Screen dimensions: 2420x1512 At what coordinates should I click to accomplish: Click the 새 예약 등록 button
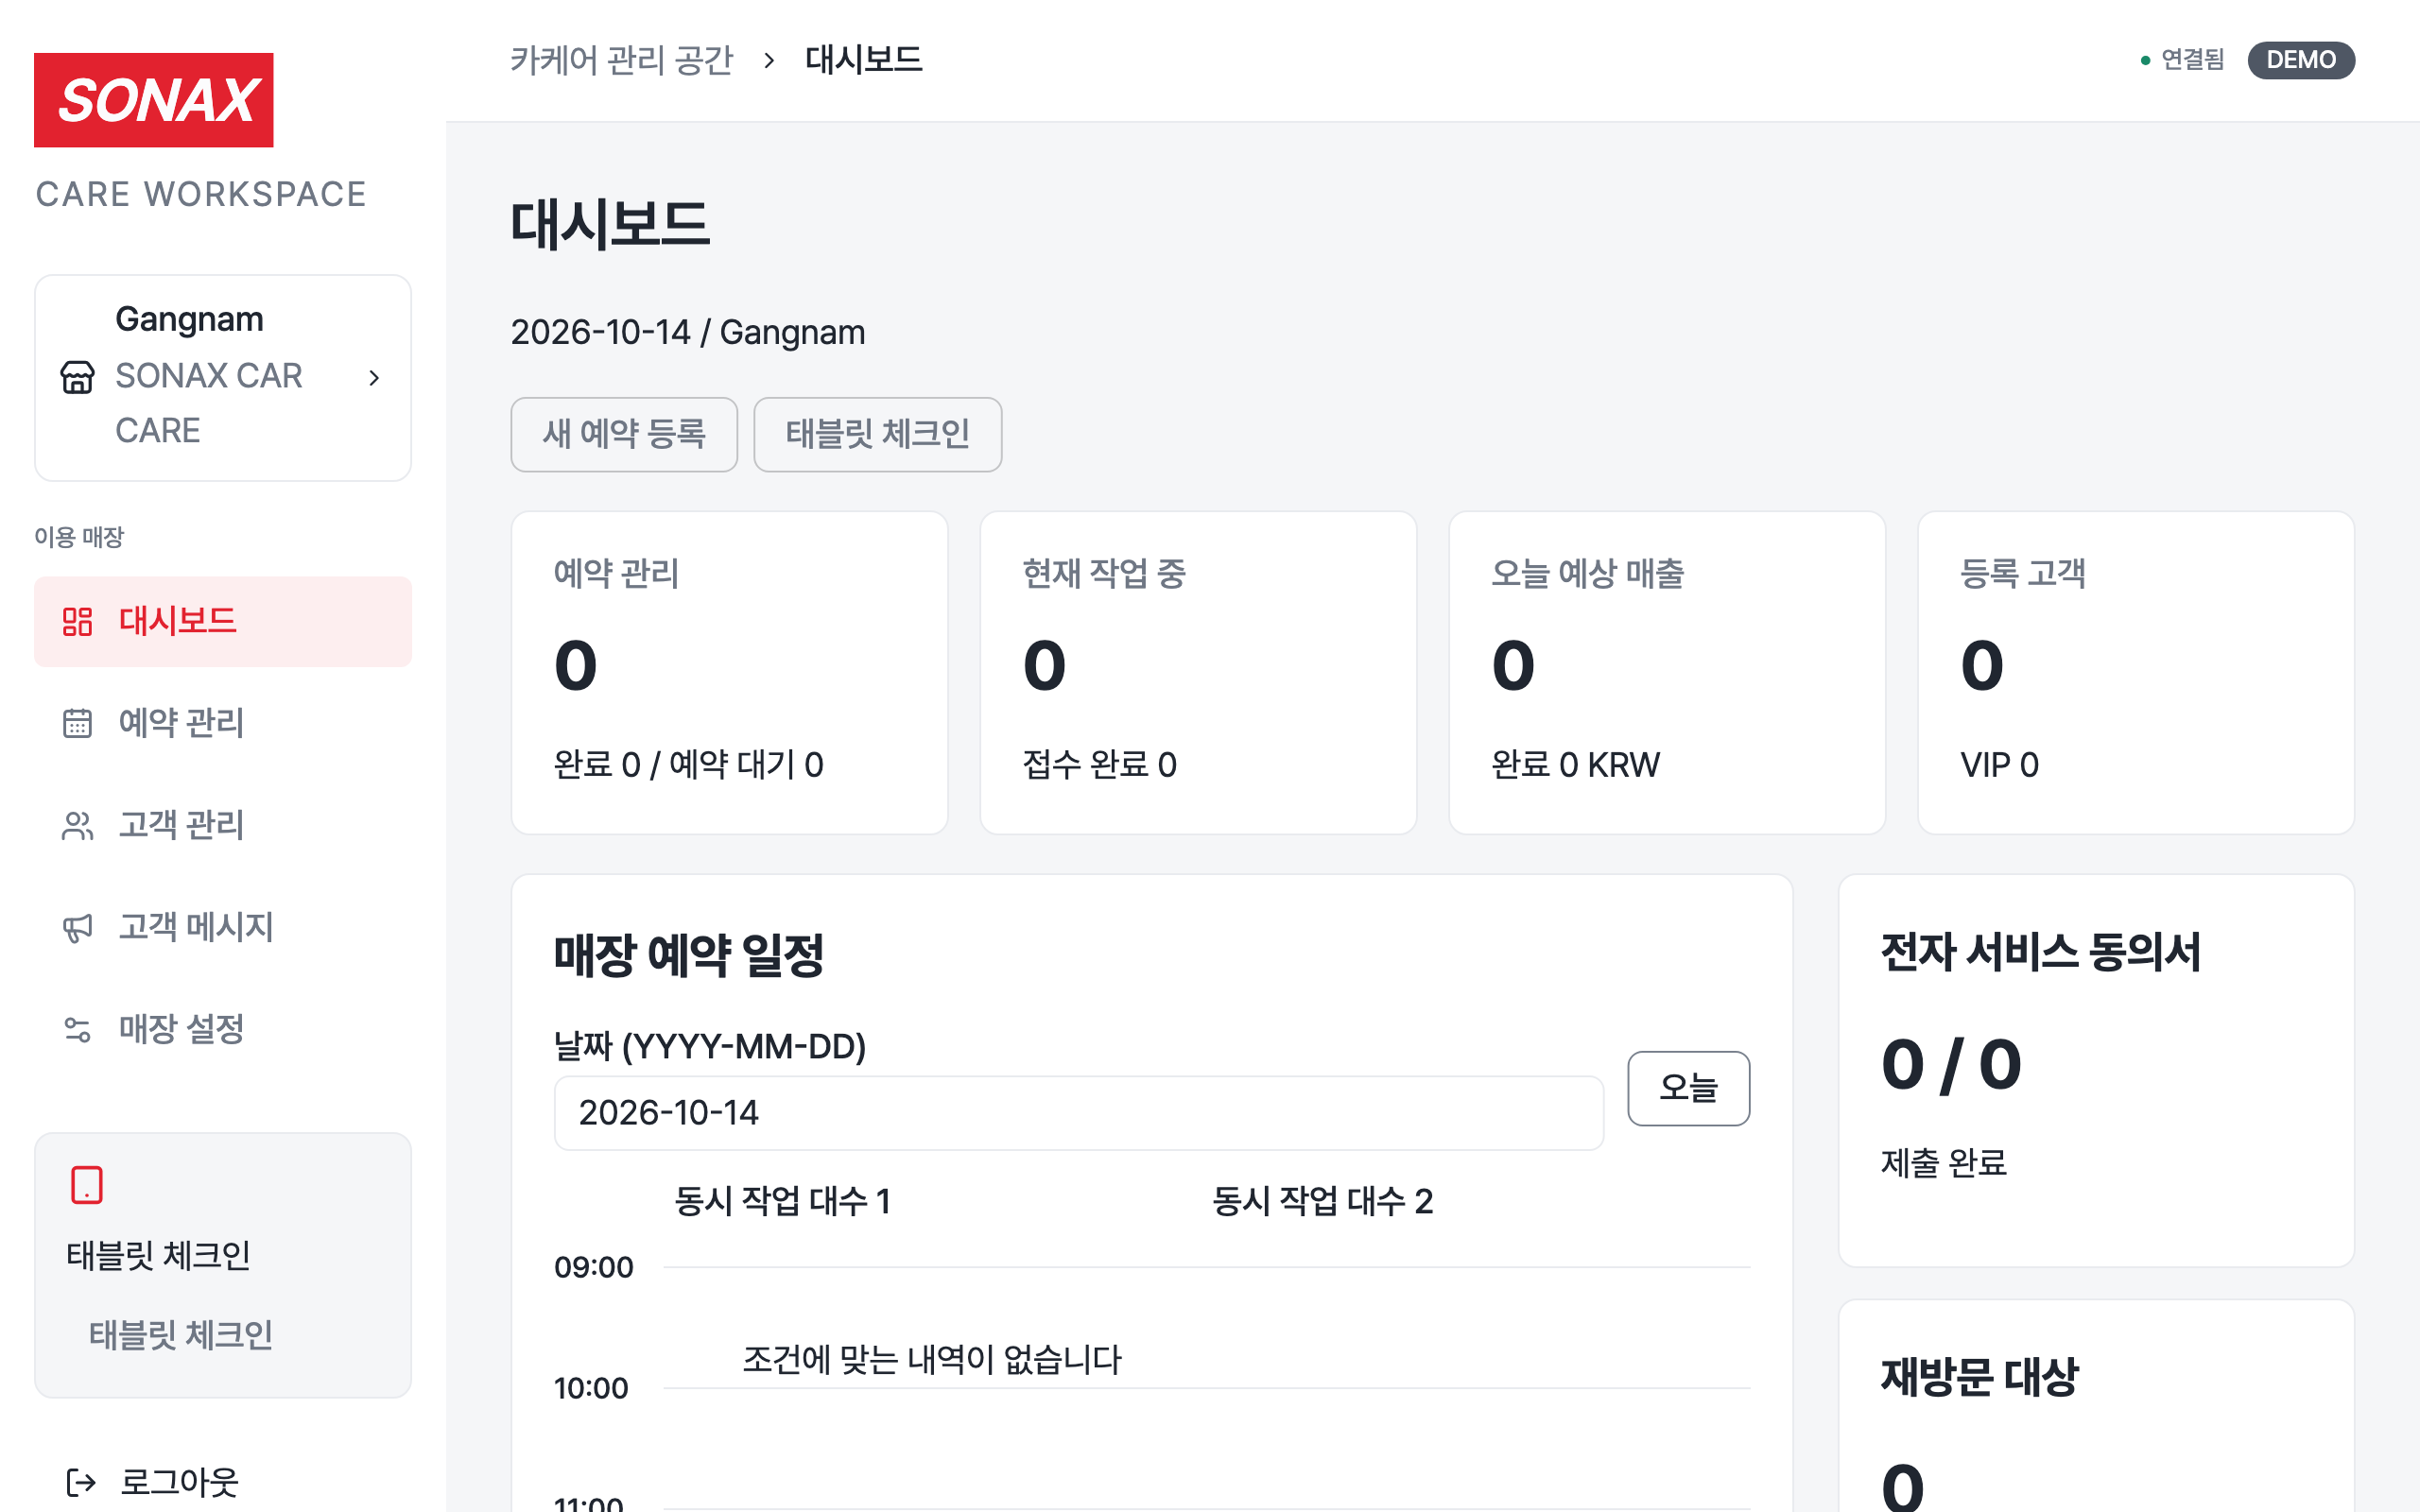[624, 434]
